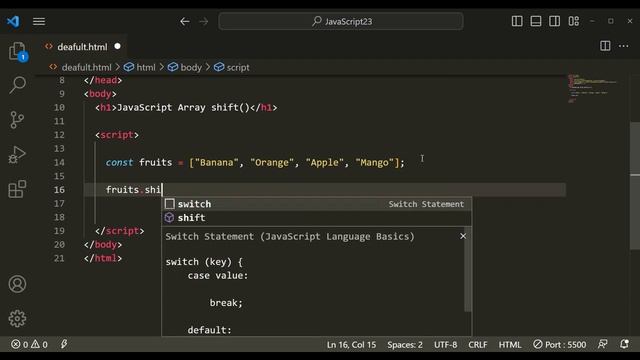Split the editor to the right
Image resolution: width=640 pixels, height=360 pixels.
coord(605,46)
